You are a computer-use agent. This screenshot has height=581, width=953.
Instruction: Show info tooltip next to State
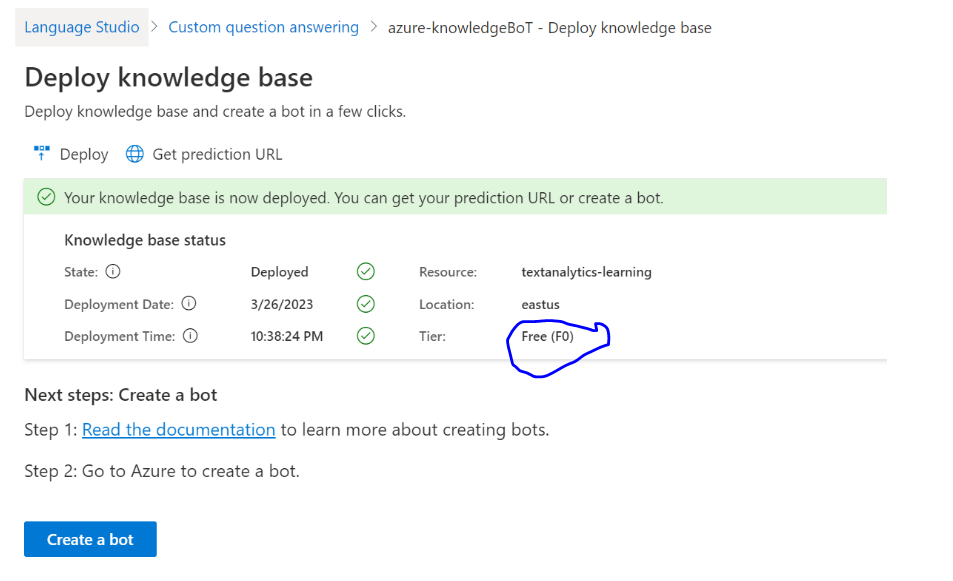coord(113,271)
